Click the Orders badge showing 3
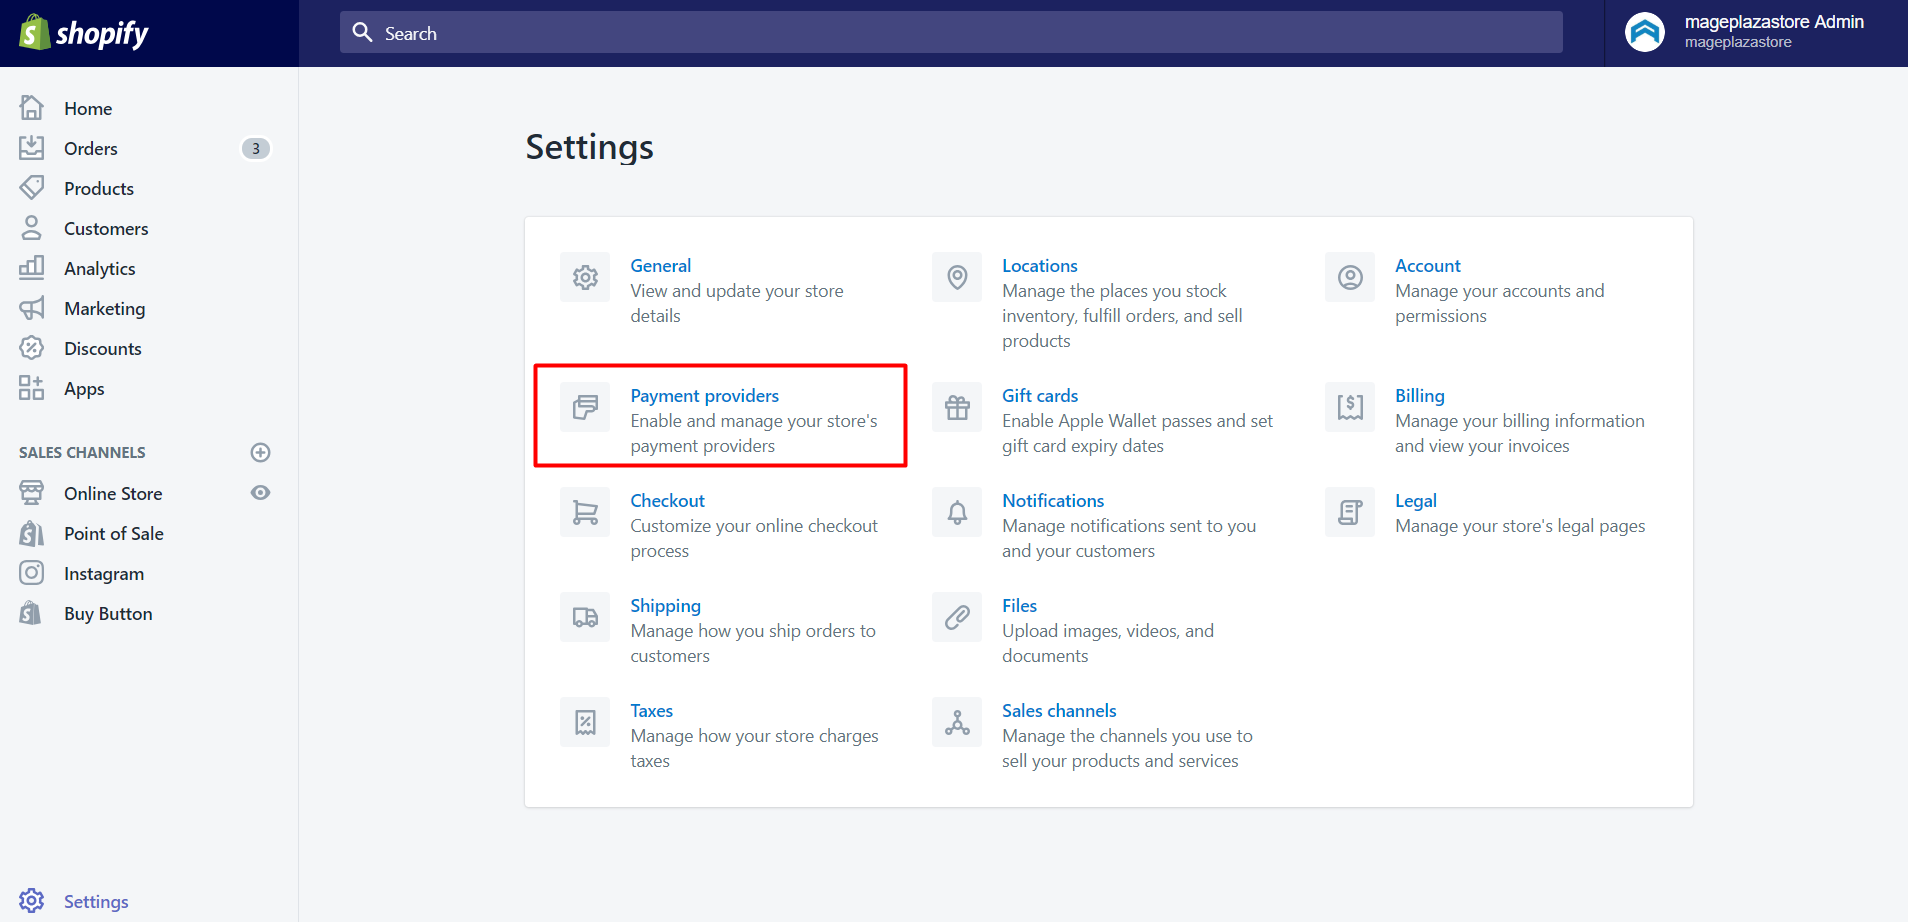1908x922 pixels. (x=256, y=148)
